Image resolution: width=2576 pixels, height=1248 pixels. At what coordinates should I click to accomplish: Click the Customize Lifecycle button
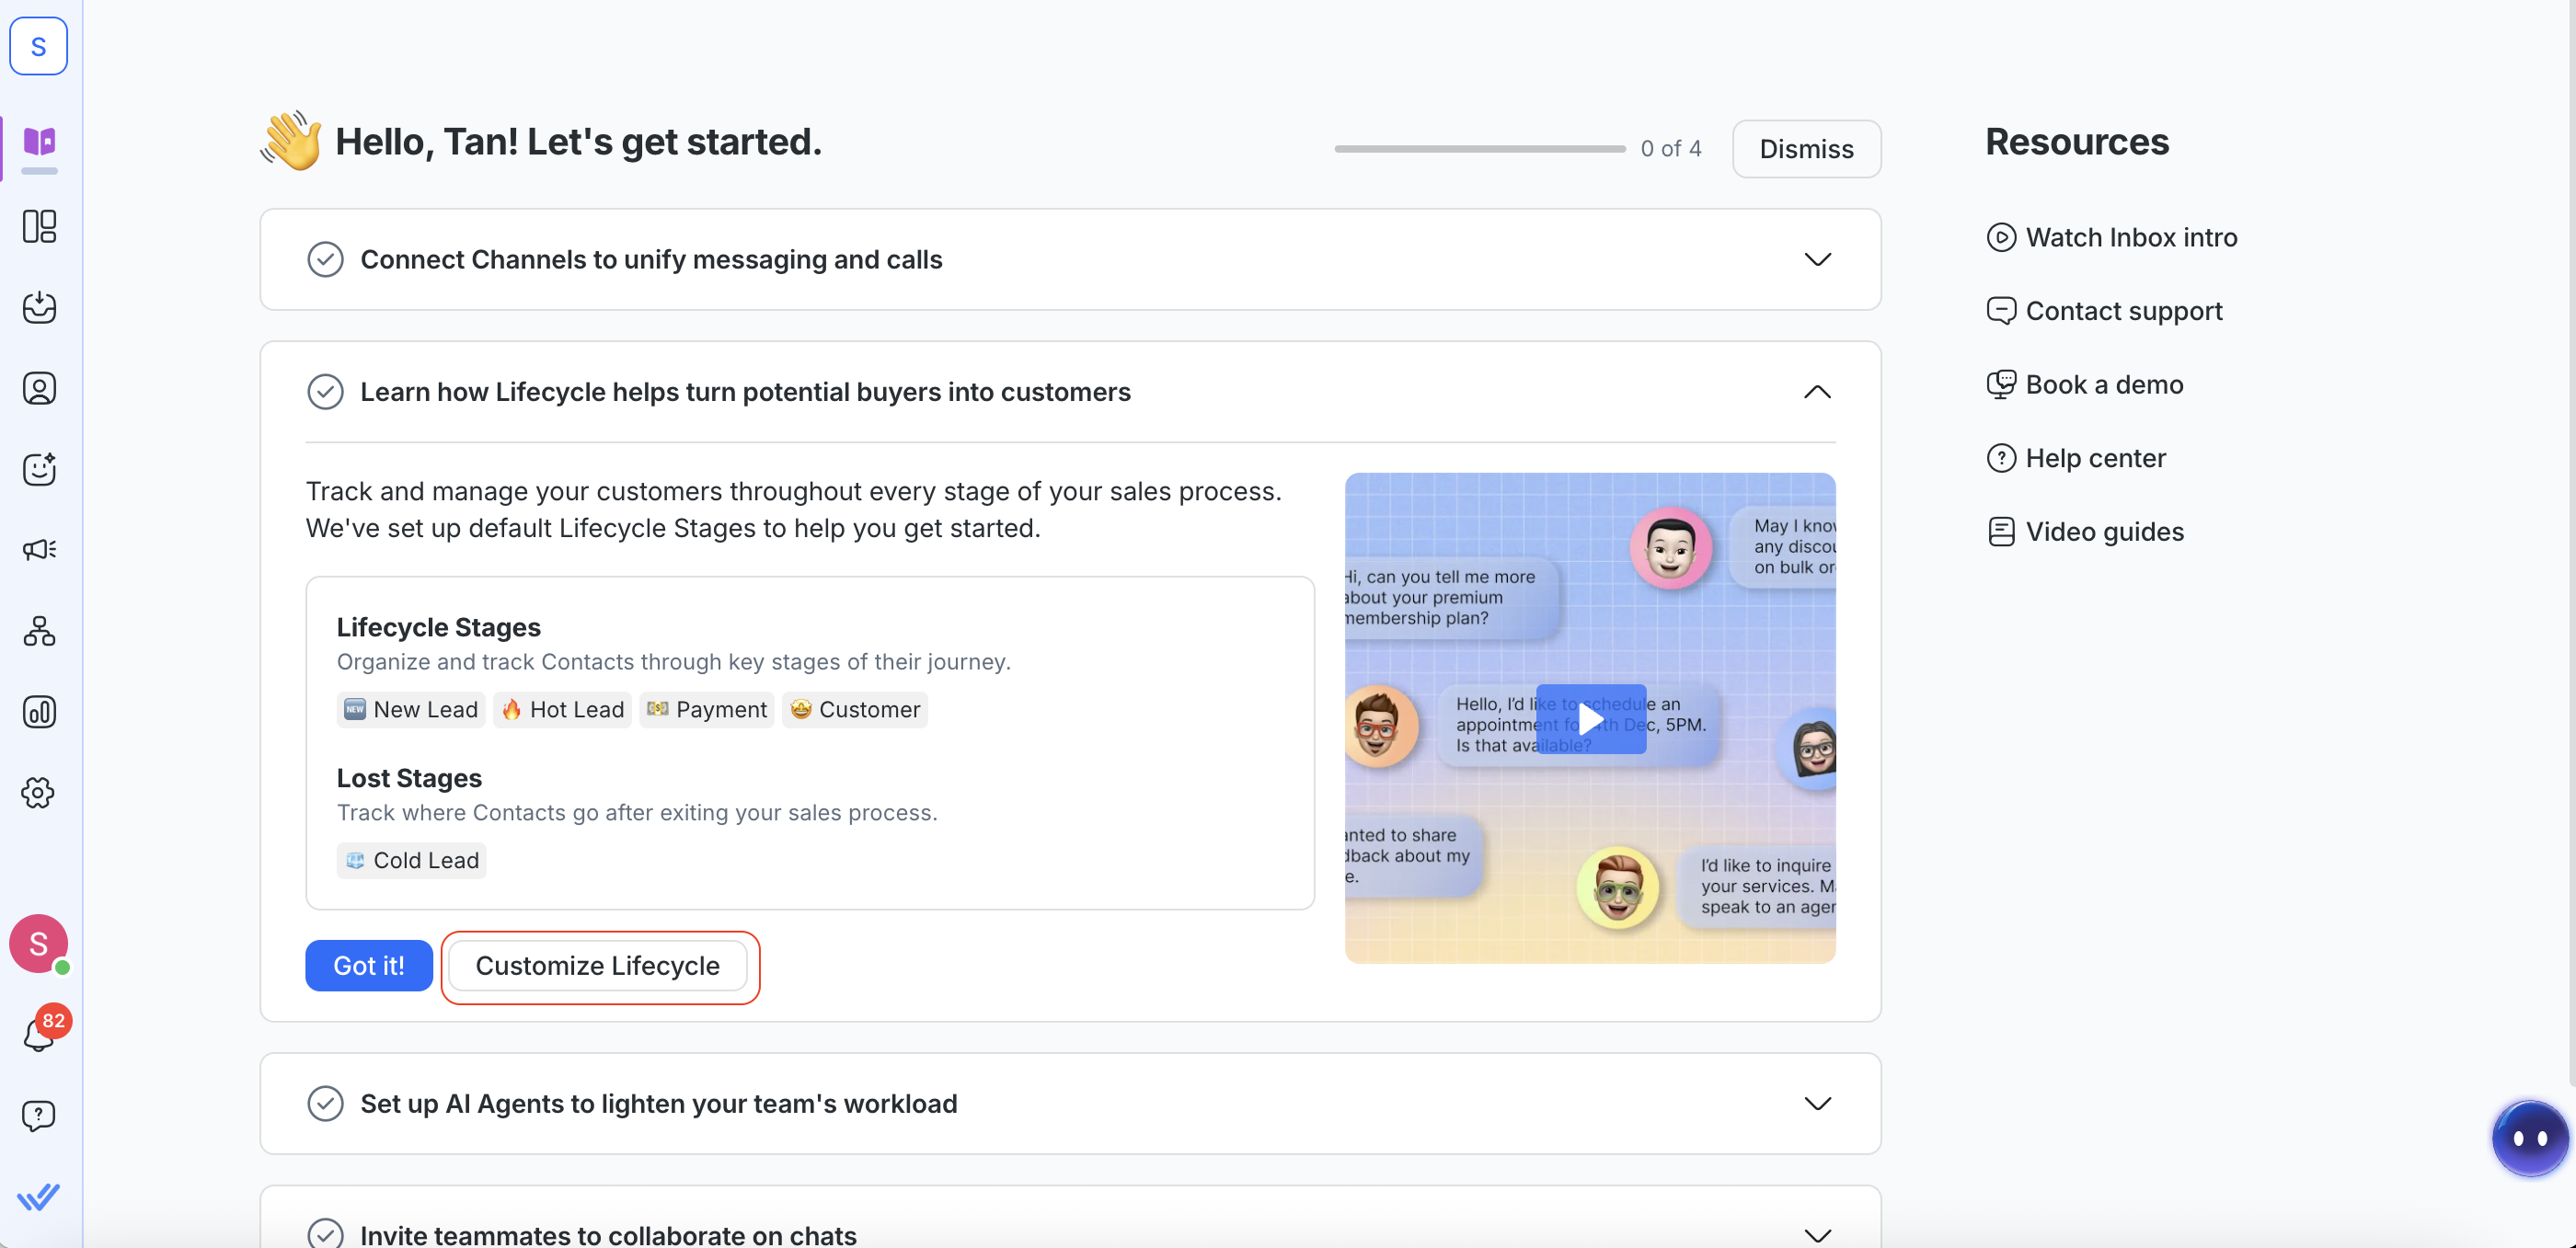(597, 966)
